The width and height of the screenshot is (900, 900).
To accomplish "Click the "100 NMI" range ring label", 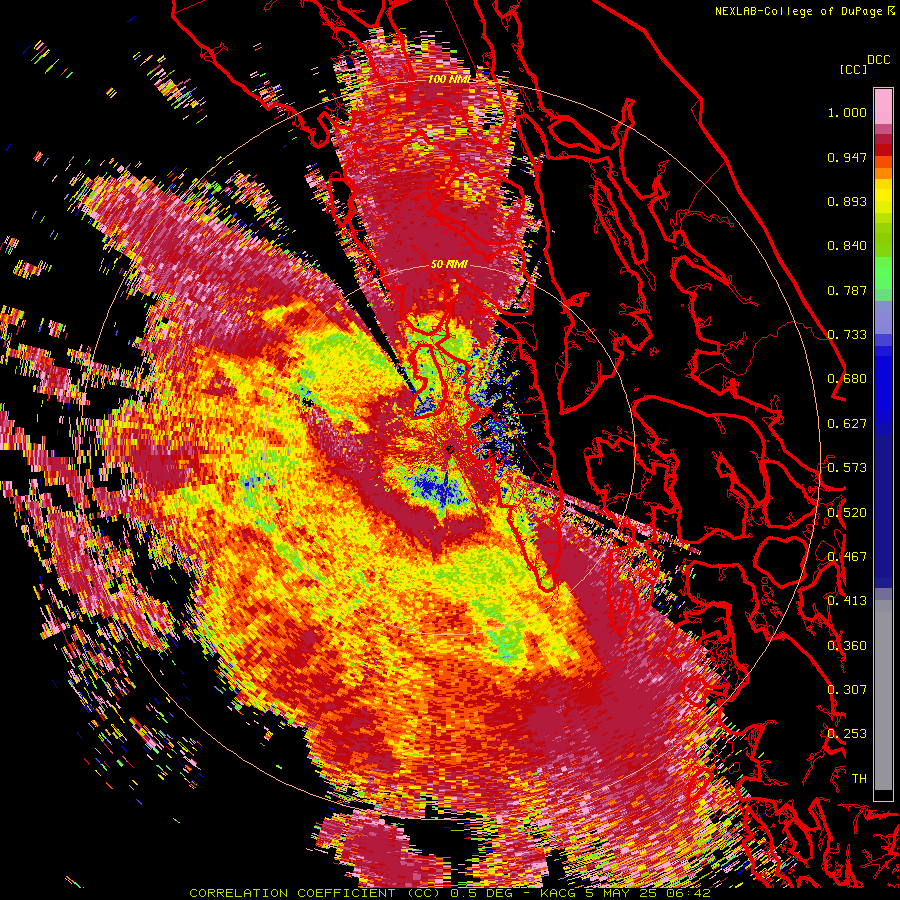I will pyautogui.click(x=448, y=79).
